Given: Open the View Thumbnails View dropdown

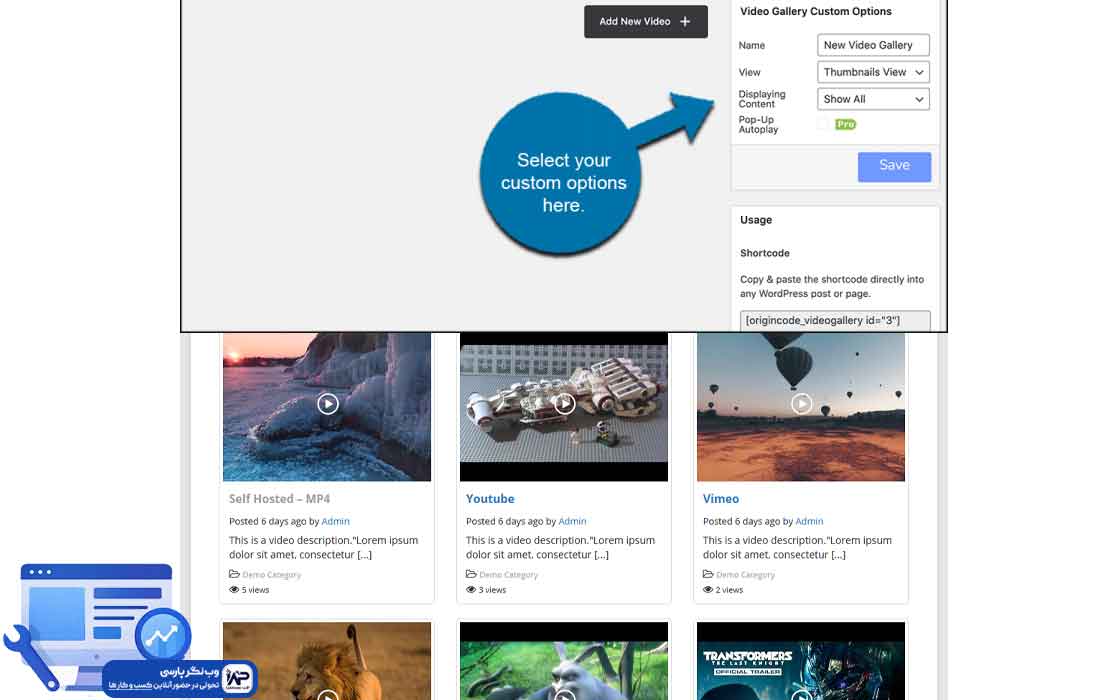Looking at the screenshot, I should (873, 72).
